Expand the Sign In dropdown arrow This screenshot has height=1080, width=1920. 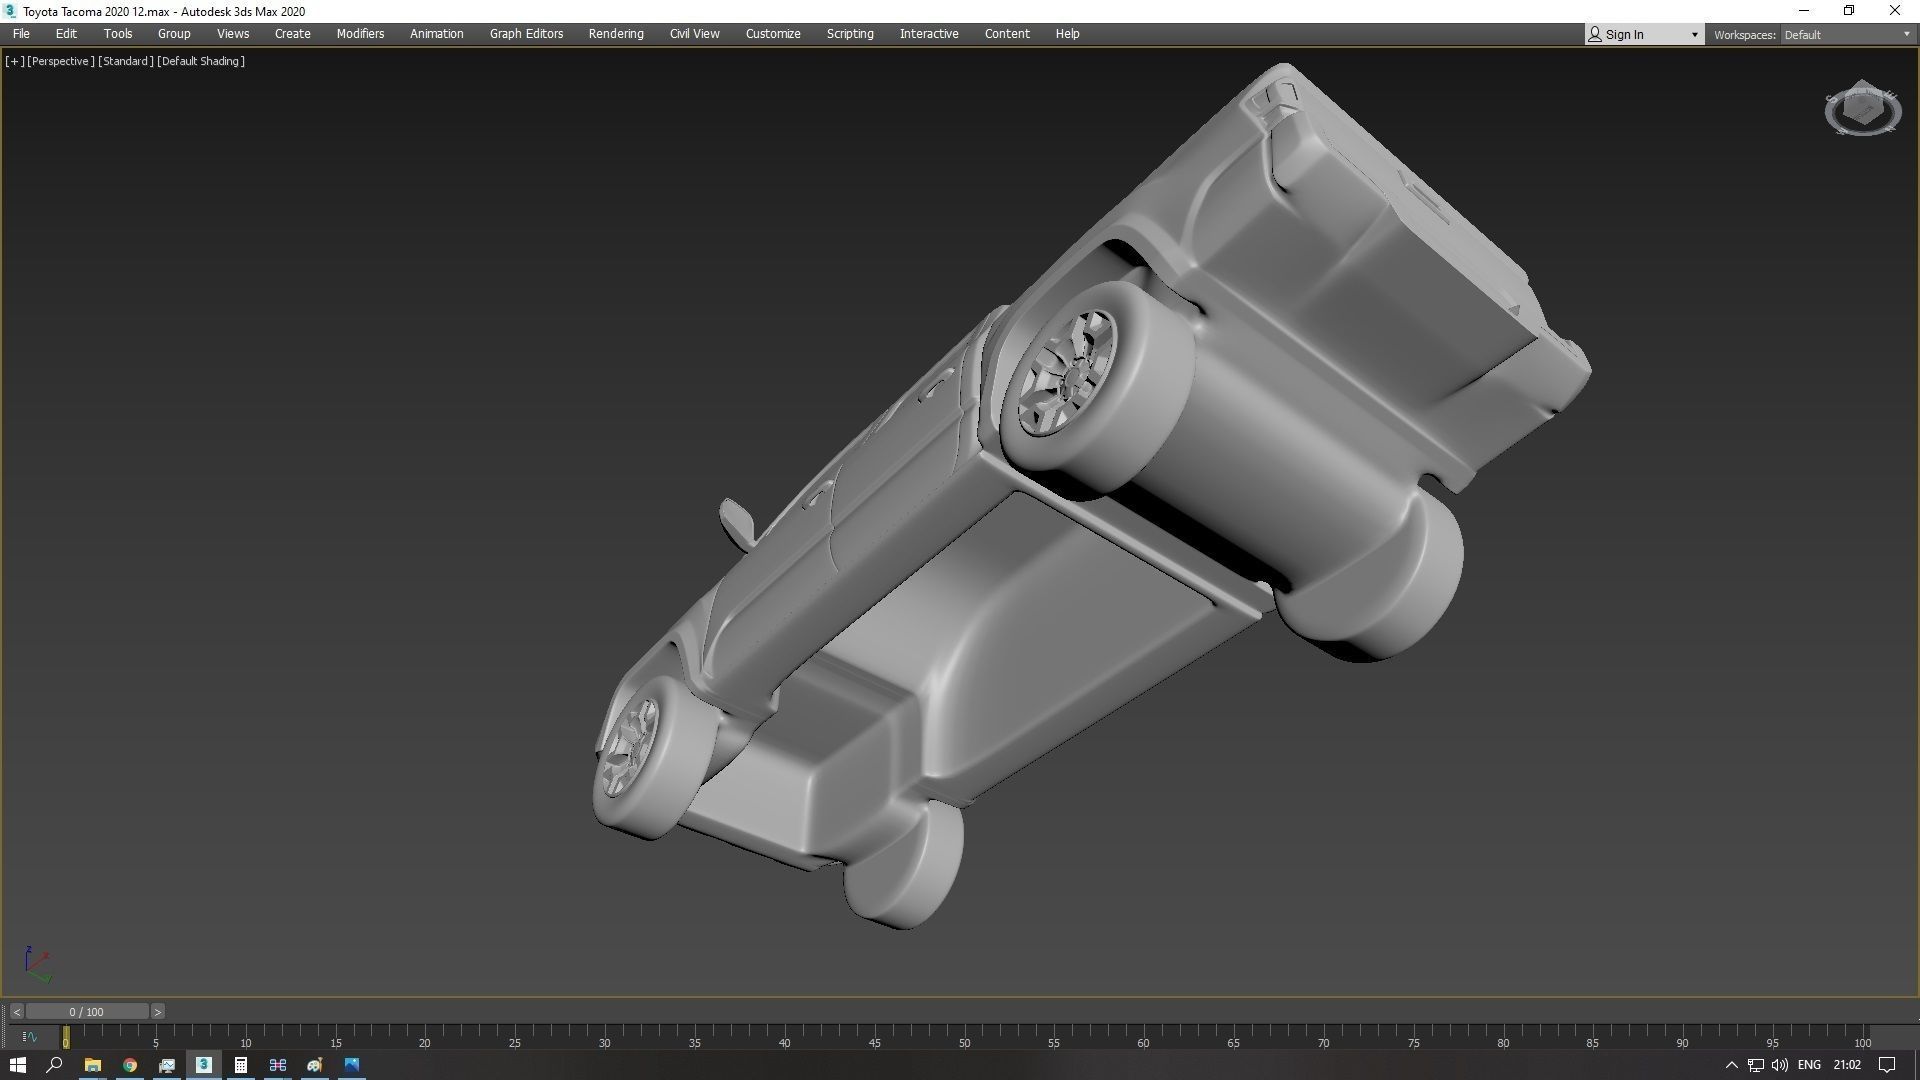pyautogui.click(x=1694, y=35)
